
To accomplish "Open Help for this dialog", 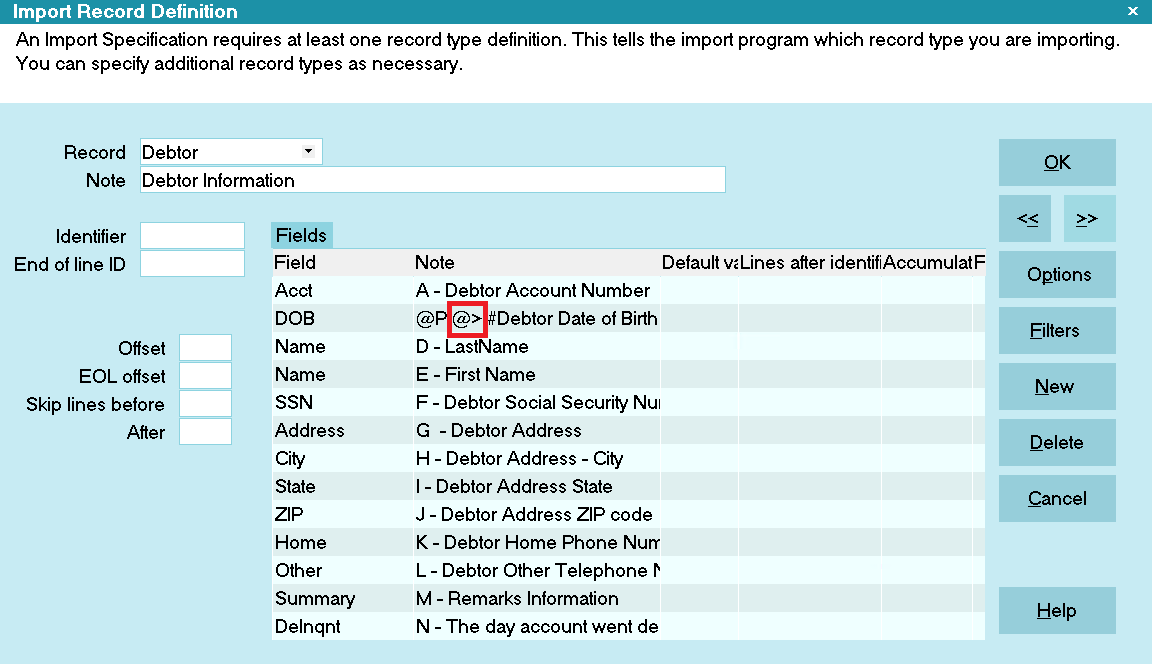I will 1057,610.
